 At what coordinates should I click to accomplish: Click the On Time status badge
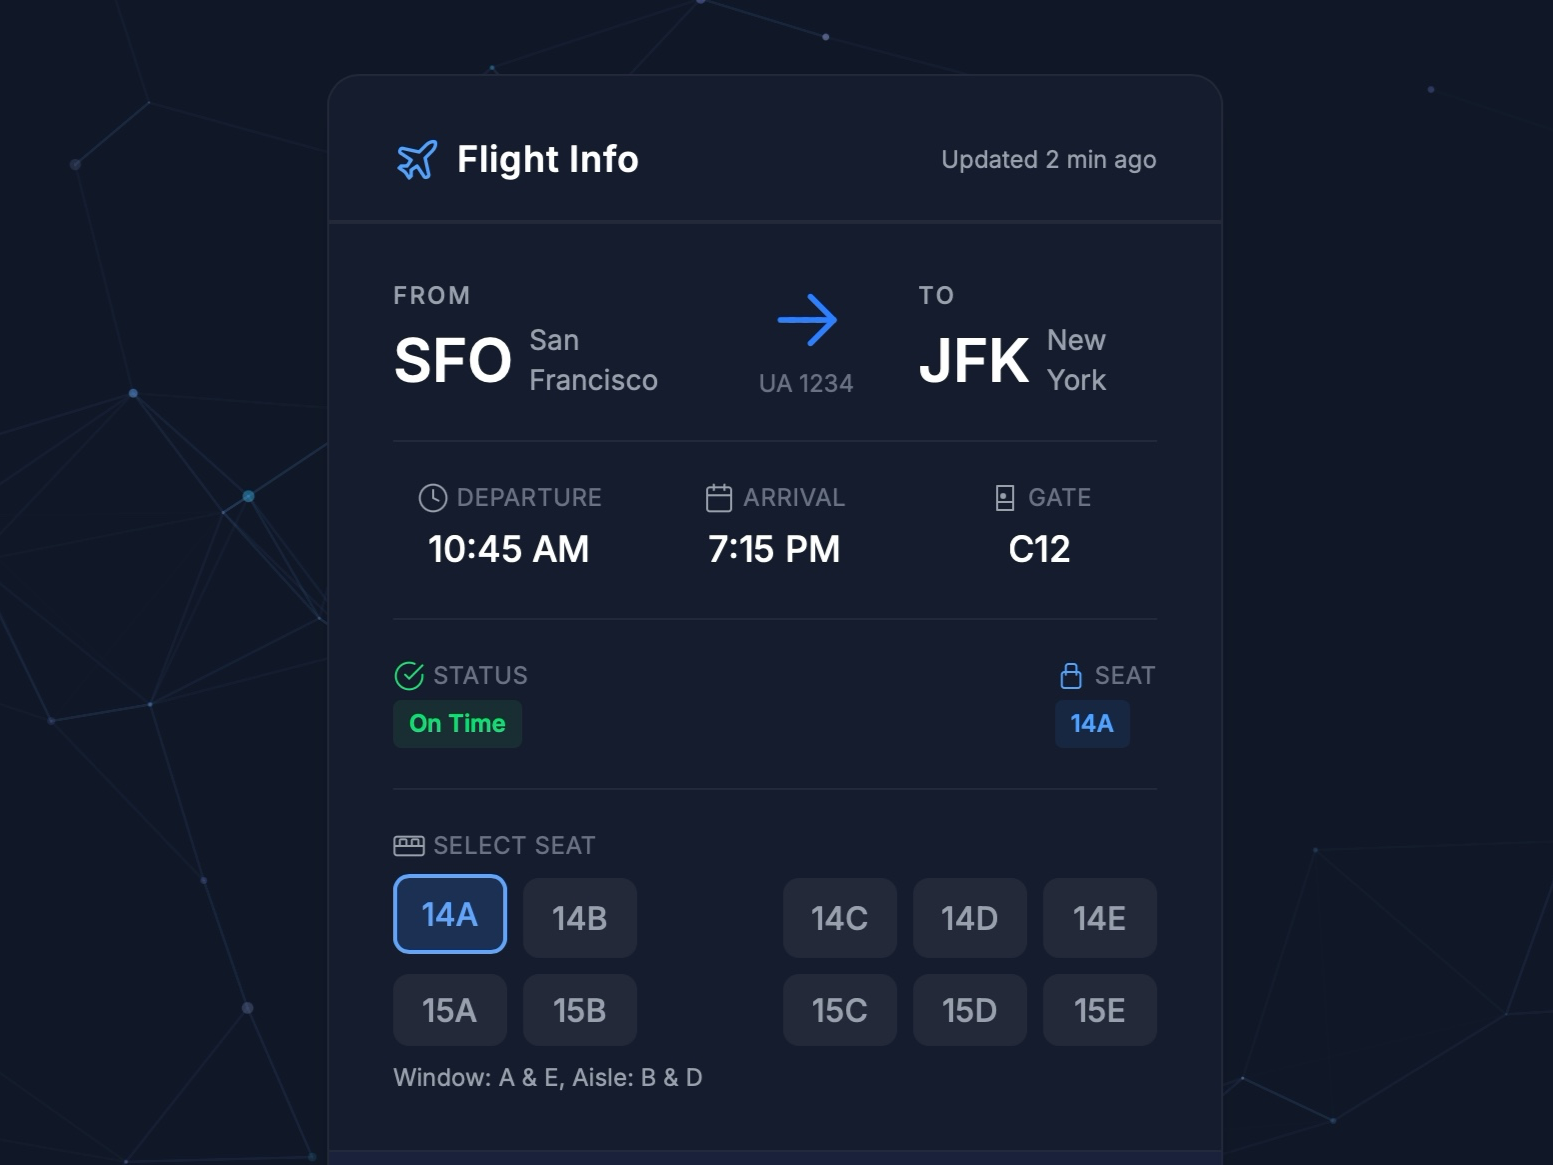(457, 723)
